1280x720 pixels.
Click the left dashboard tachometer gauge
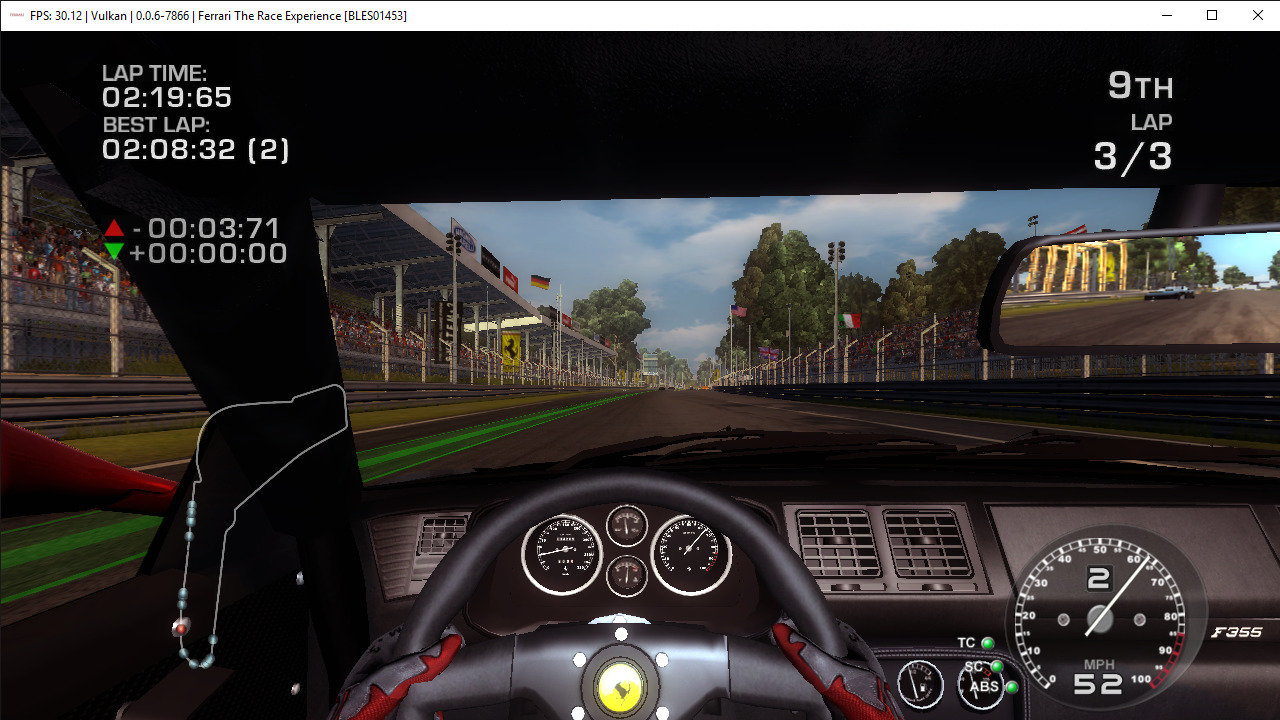pos(562,555)
